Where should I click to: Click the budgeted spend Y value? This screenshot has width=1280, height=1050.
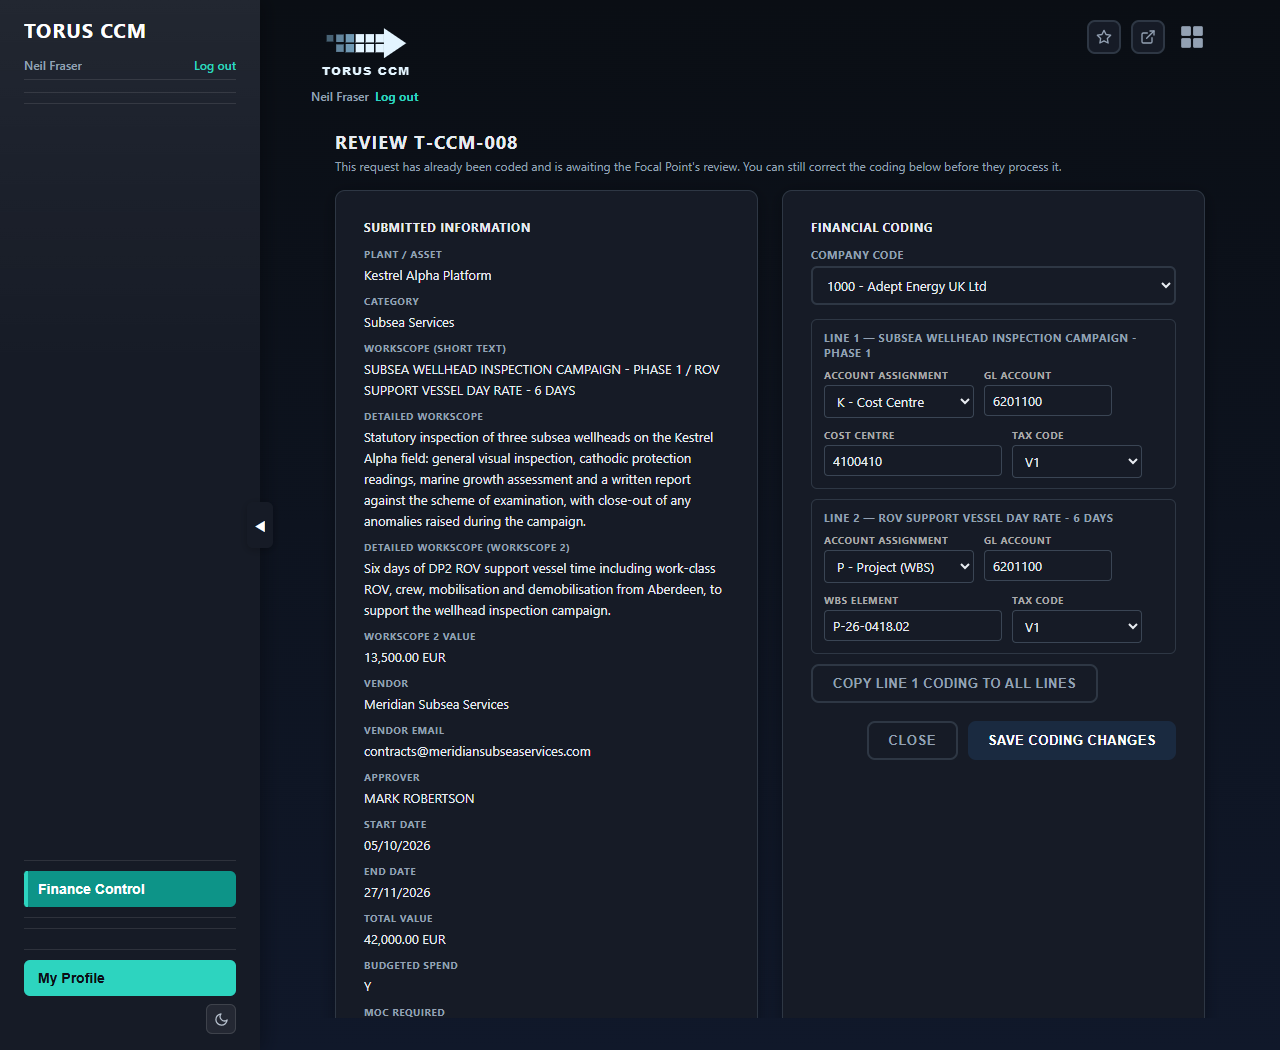[368, 986]
